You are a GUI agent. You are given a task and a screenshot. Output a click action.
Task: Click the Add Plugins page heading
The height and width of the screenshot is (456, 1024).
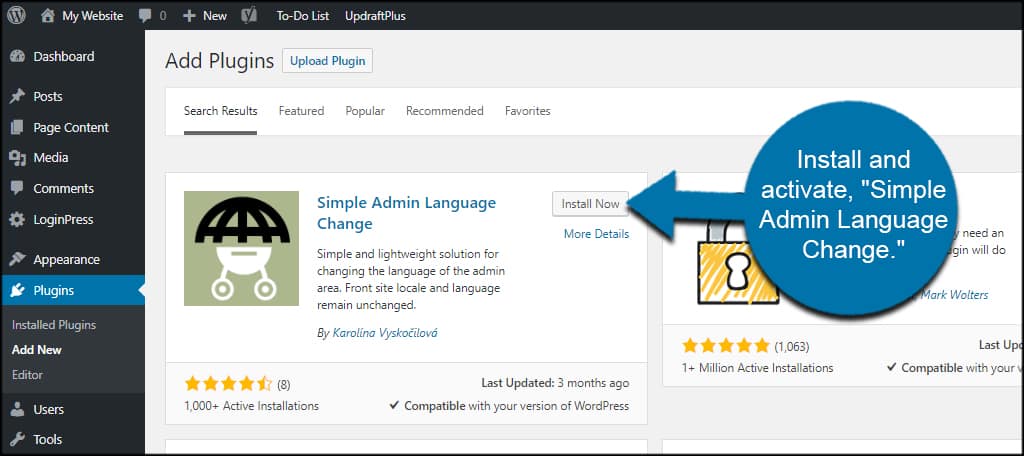tap(219, 61)
